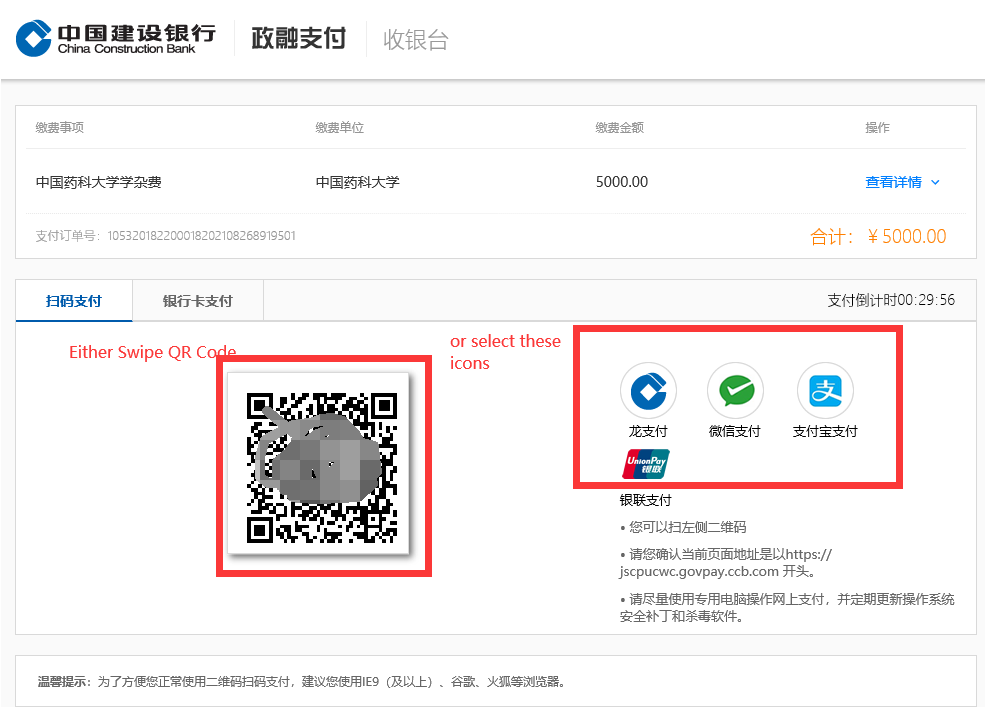Open the 查看详情 link

pos(893,183)
